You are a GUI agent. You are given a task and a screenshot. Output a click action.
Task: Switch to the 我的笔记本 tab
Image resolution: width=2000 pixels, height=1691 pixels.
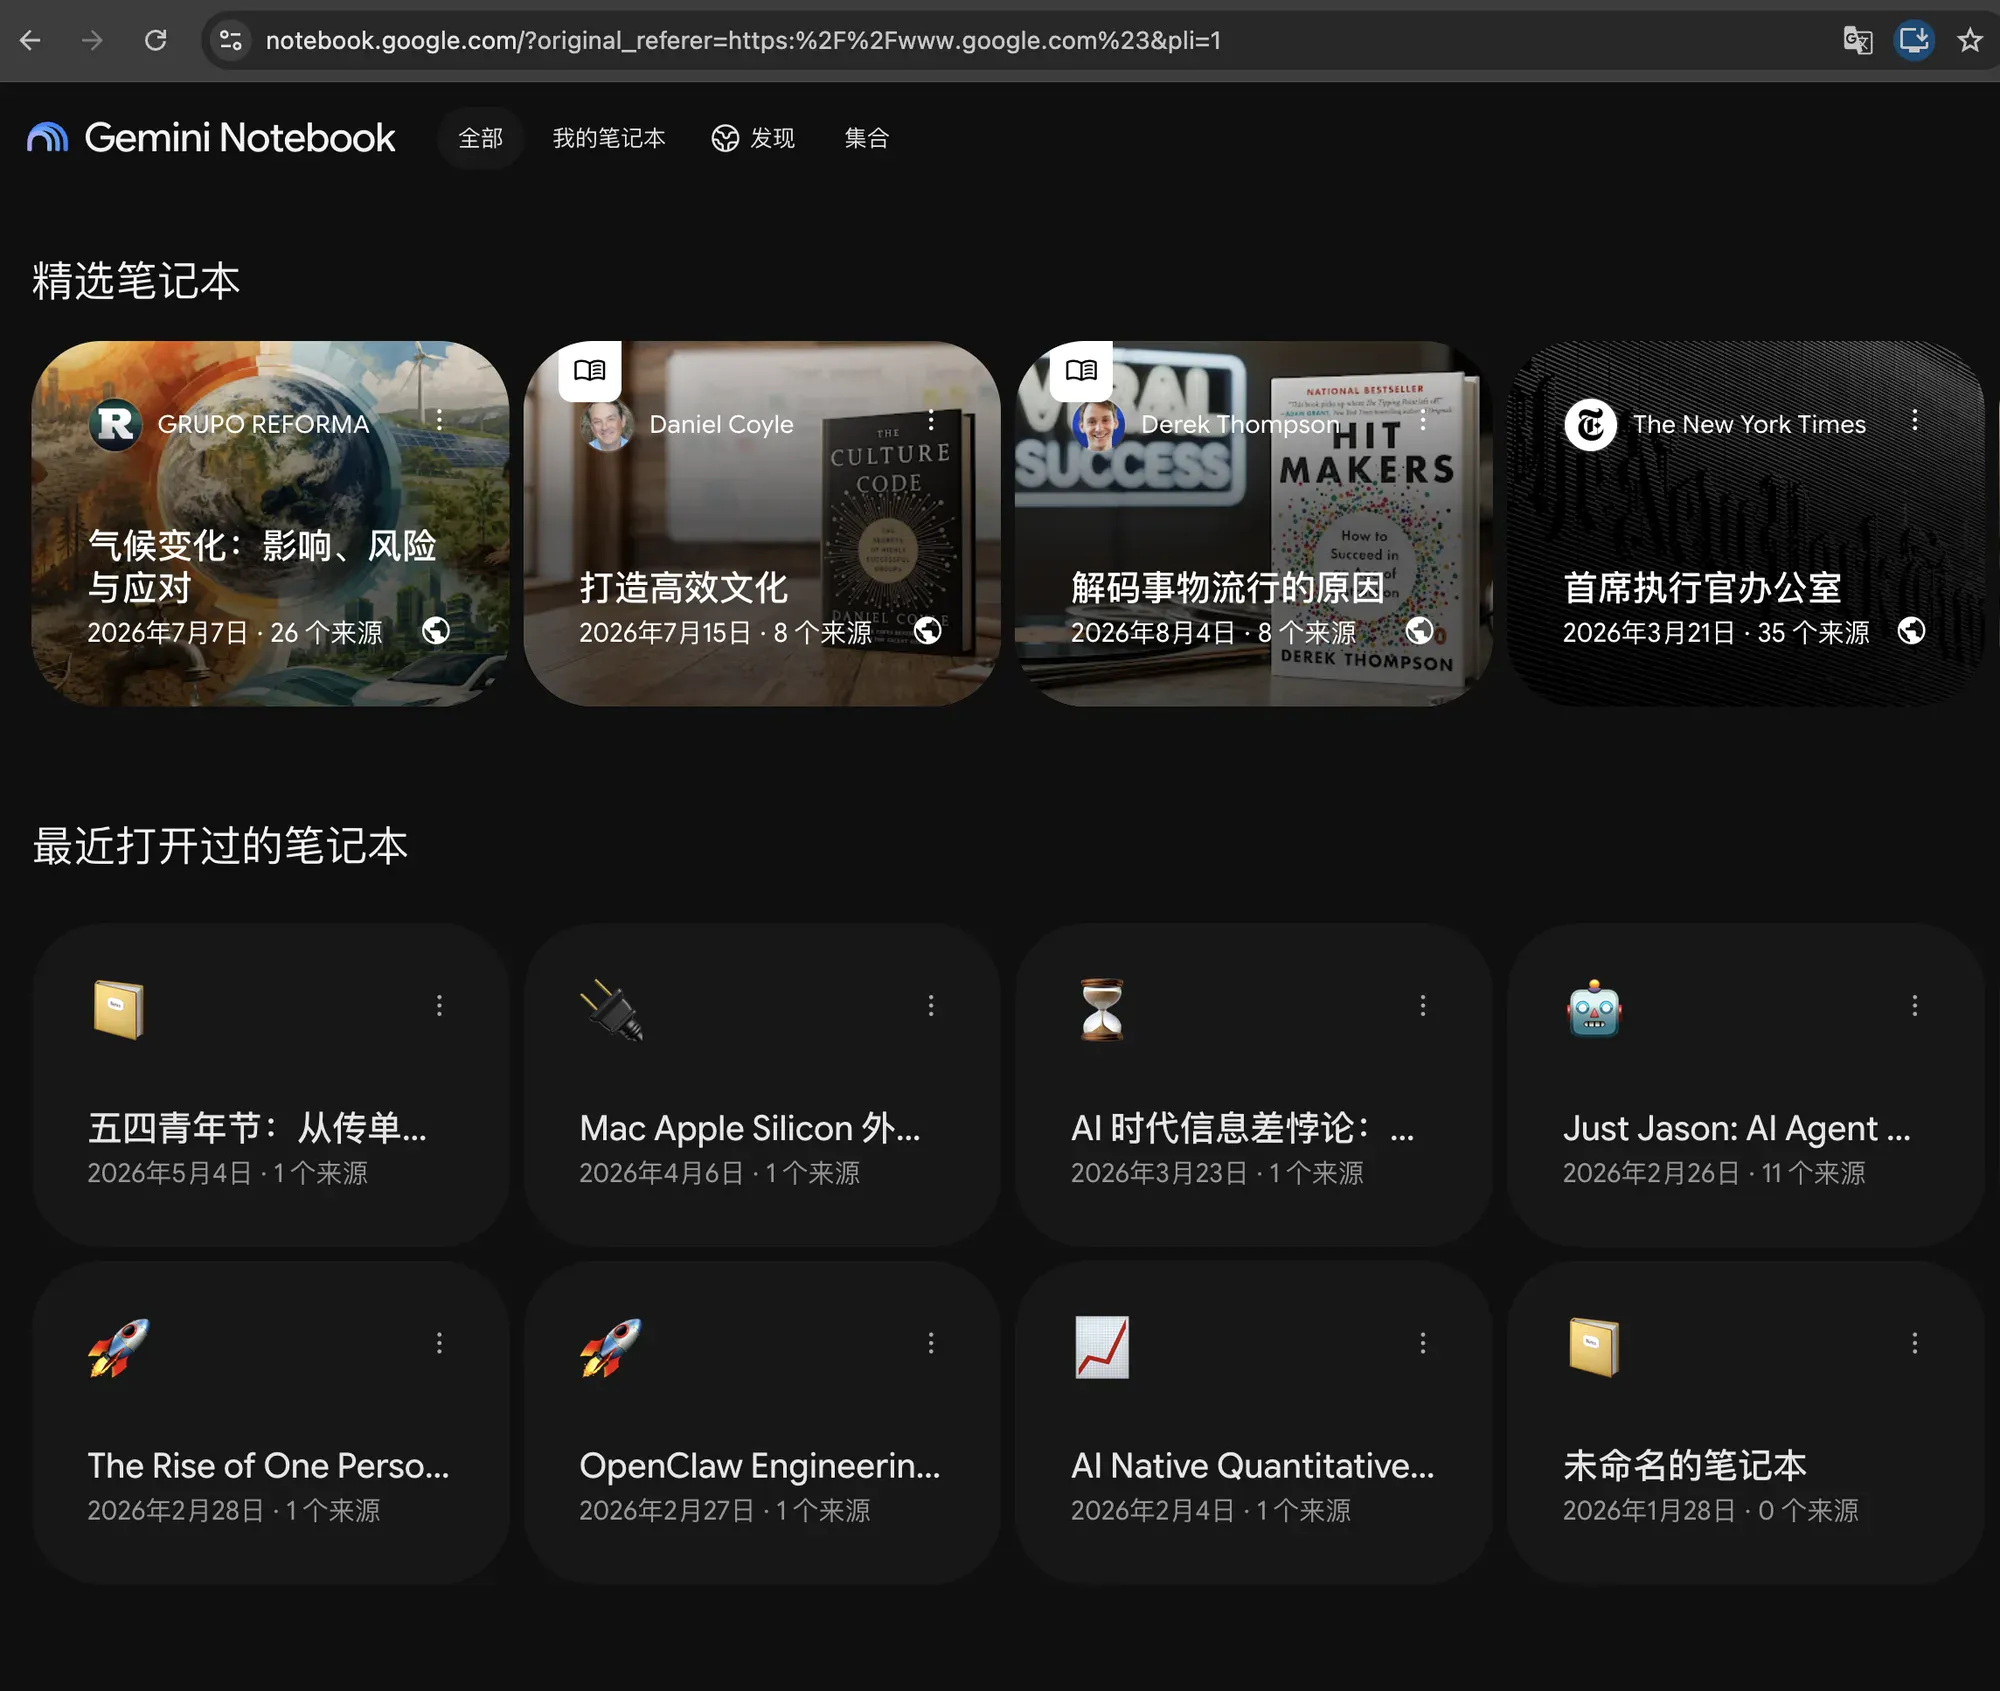tap(609, 138)
